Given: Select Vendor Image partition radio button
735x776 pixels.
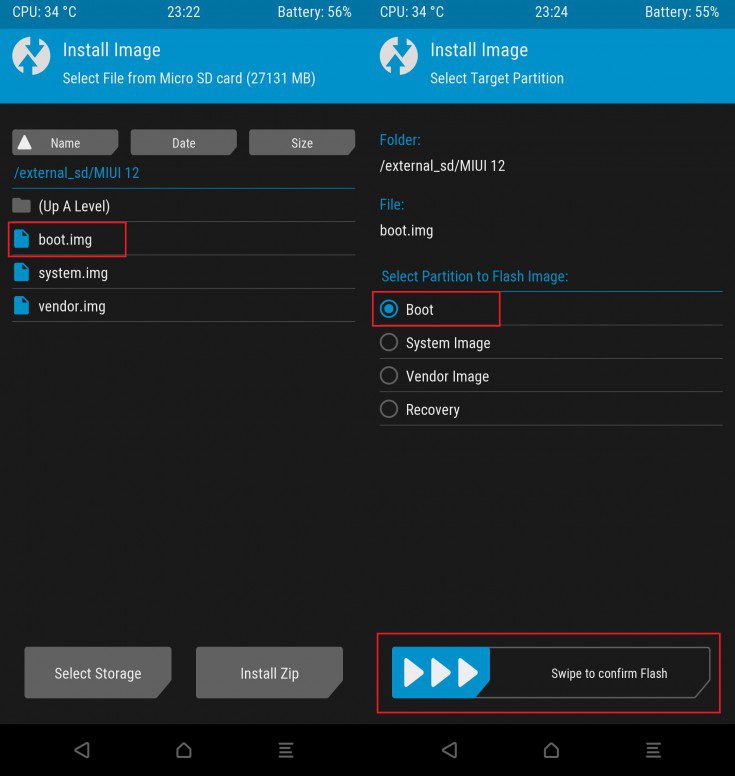Looking at the screenshot, I should (x=389, y=375).
